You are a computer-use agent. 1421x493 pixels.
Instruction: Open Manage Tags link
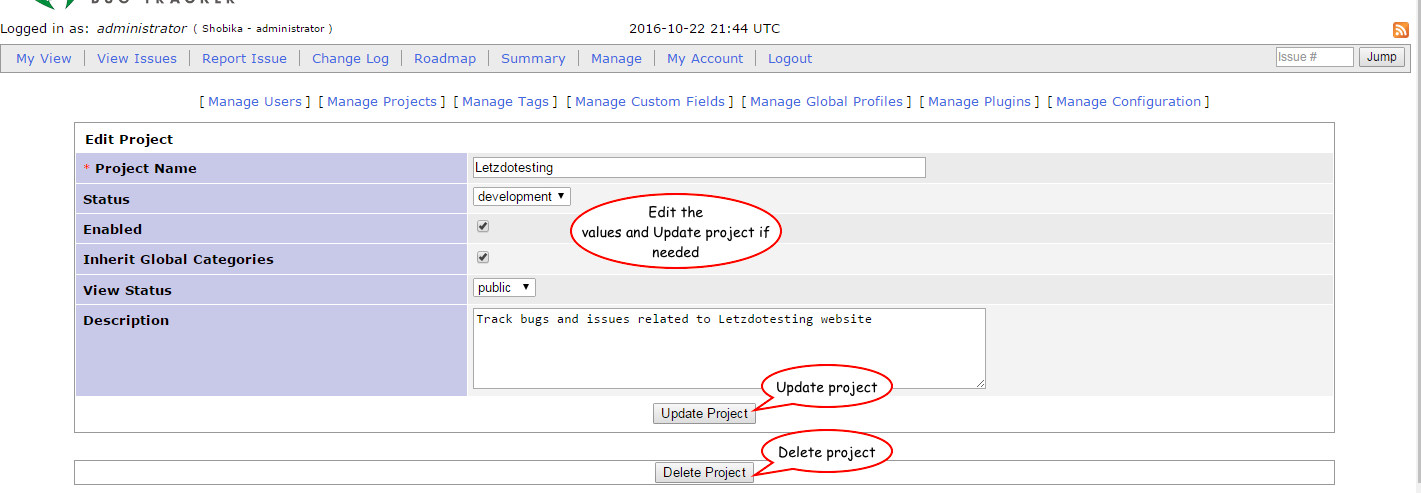click(505, 101)
